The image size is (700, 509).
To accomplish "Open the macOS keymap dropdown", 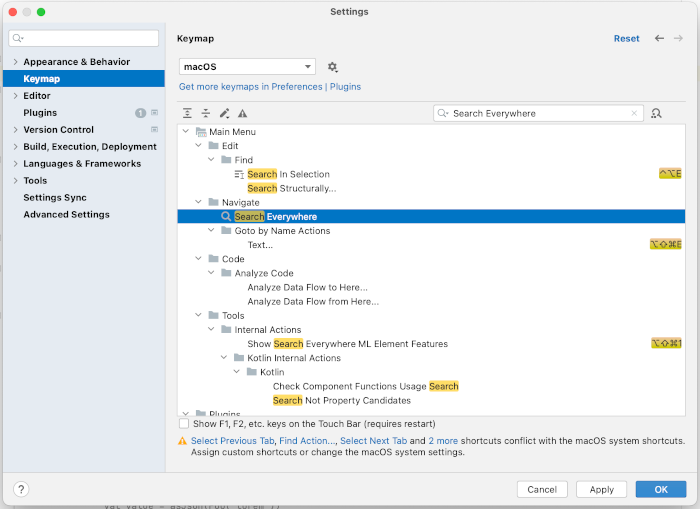I will [x=247, y=67].
